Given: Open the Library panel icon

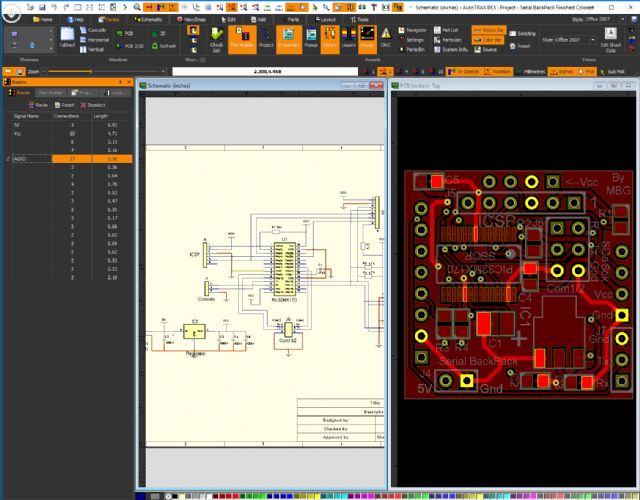Looking at the screenshot, I should point(330,38).
